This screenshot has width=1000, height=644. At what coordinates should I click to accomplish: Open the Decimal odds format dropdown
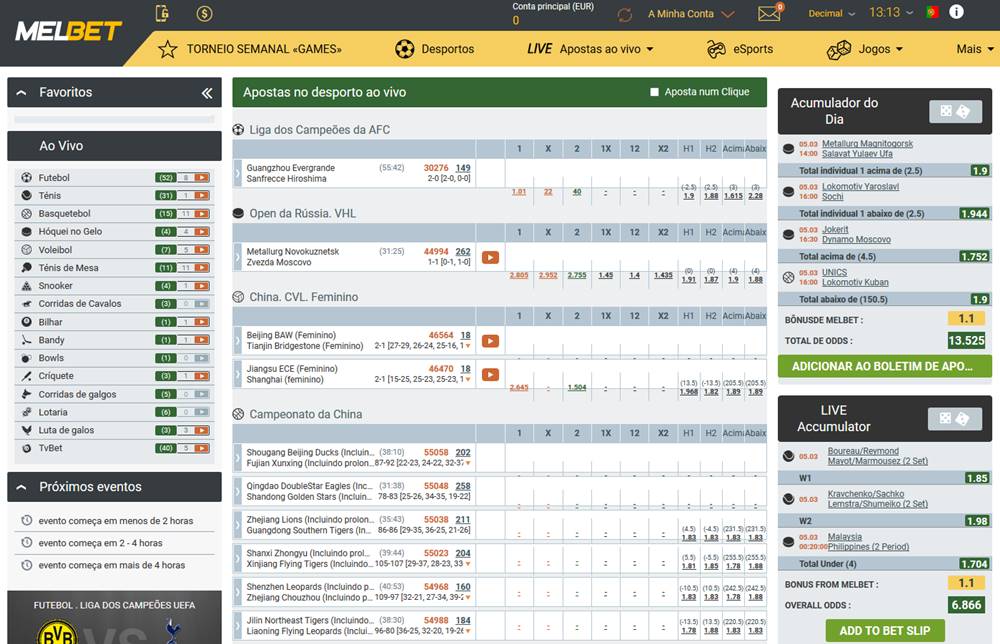click(831, 13)
